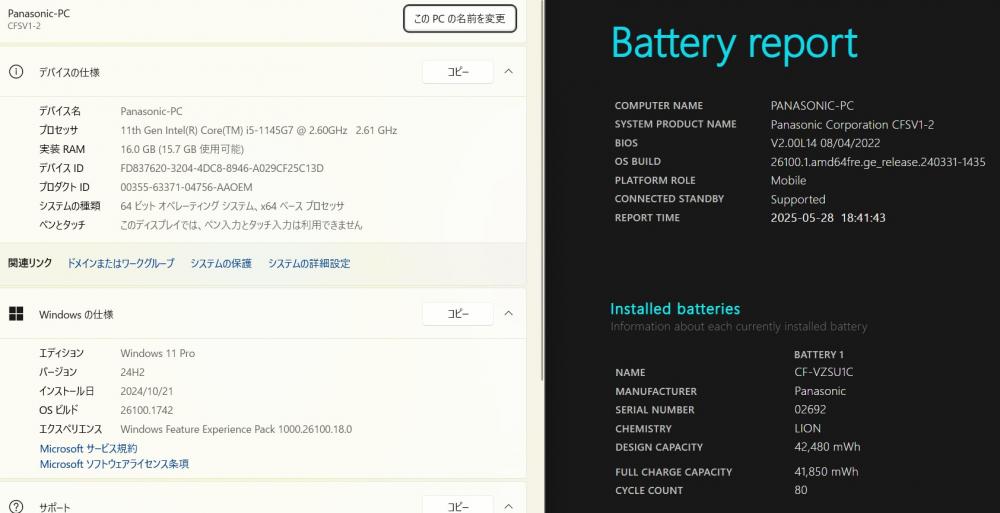Select the system product name CFSV1-2 value
The image size is (1000, 513).
tap(852, 125)
